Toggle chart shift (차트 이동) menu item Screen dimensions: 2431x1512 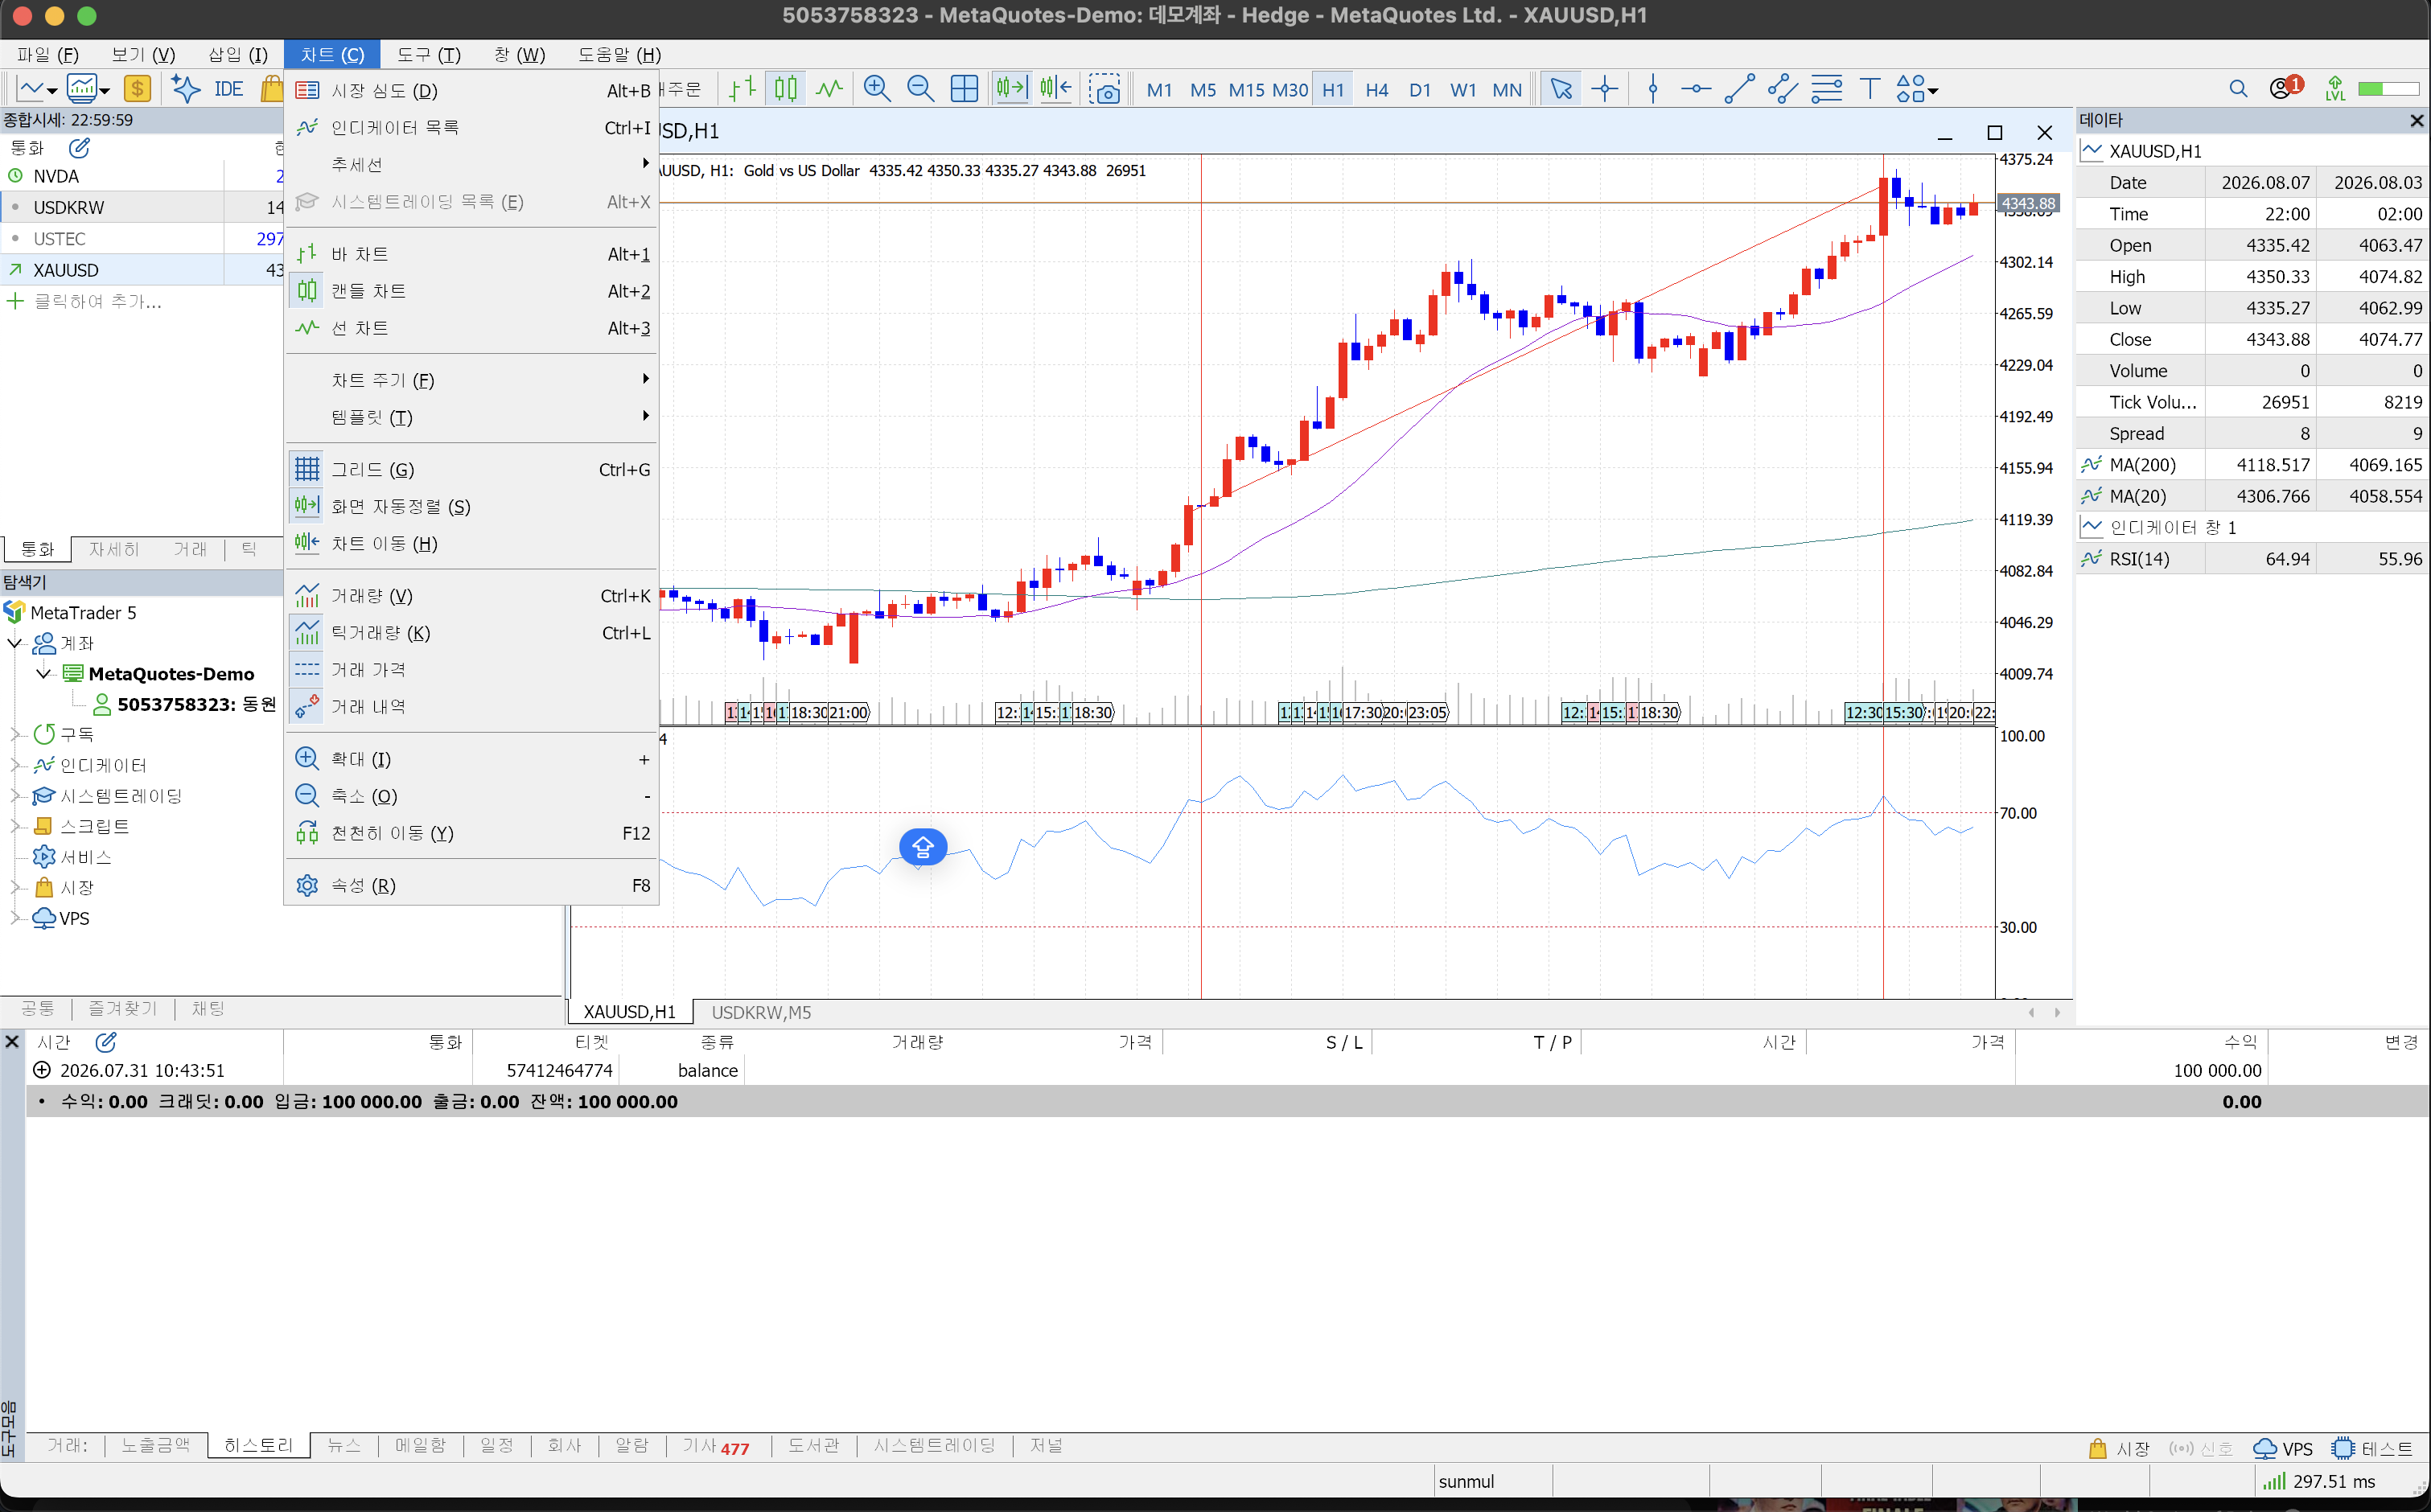(471, 543)
